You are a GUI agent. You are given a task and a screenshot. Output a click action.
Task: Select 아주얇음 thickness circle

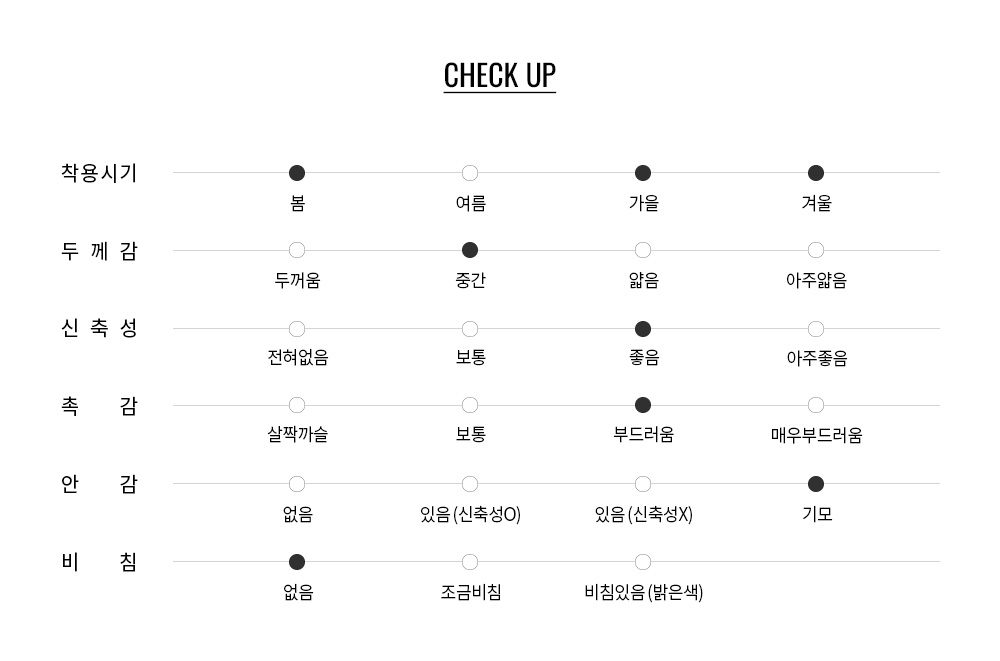pyautogui.click(x=816, y=250)
